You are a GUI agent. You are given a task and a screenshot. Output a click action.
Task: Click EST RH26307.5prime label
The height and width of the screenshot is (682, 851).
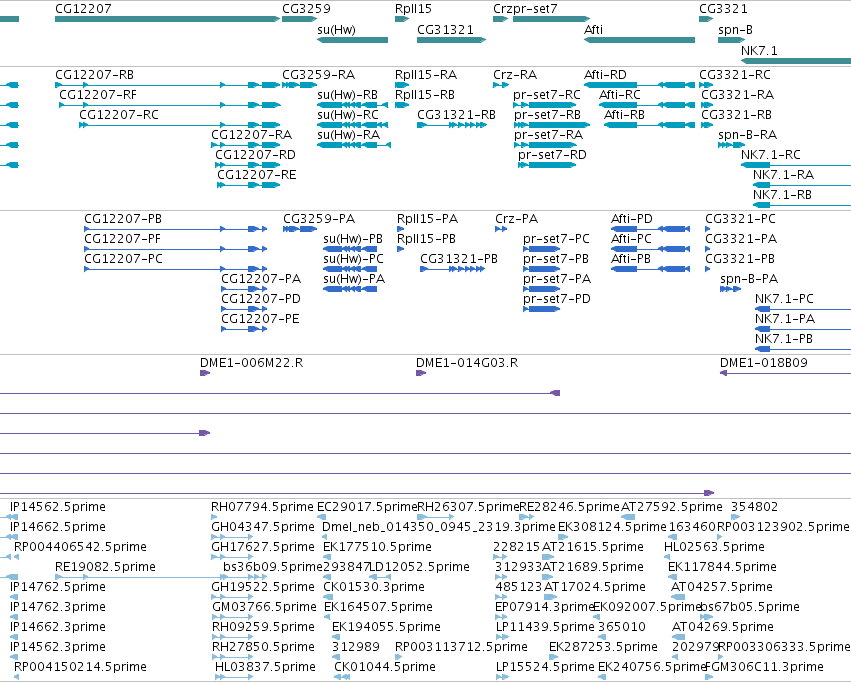(468, 507)
